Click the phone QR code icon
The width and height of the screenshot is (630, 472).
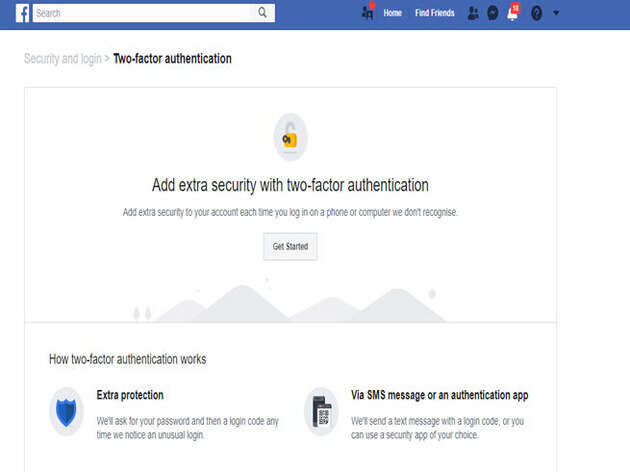321,412
